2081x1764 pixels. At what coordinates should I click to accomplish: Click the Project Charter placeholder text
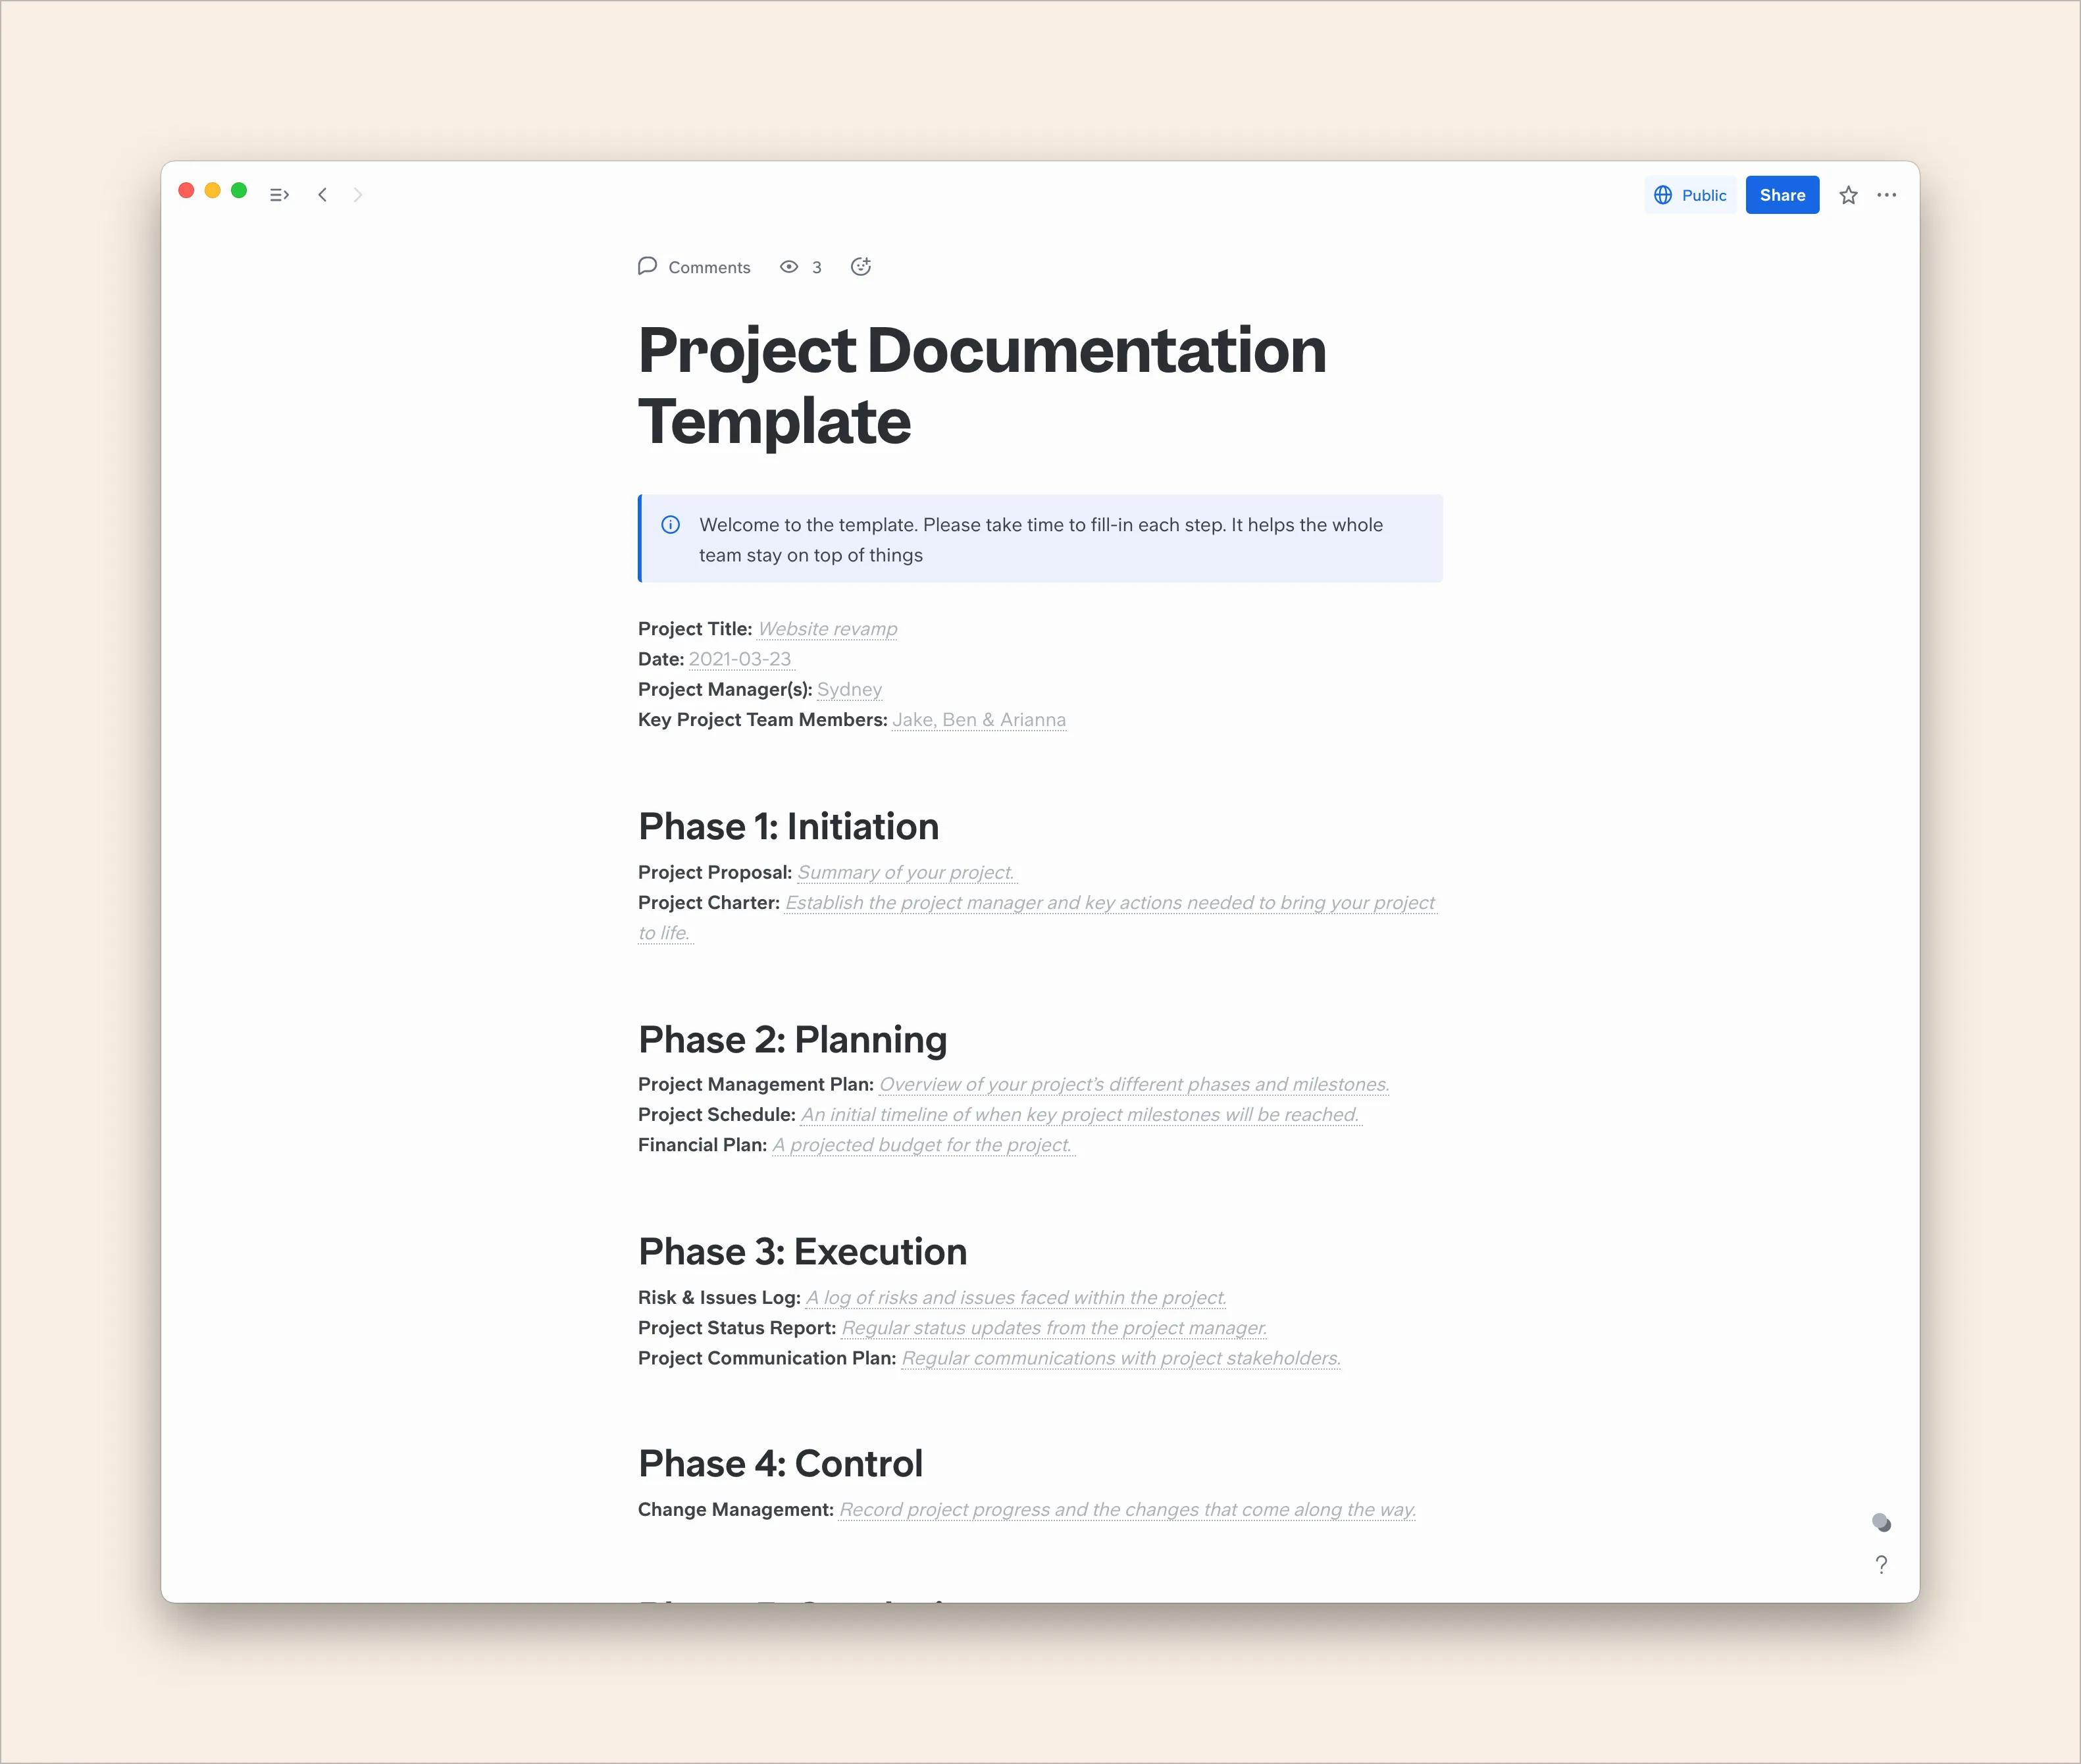[1038, 918]
